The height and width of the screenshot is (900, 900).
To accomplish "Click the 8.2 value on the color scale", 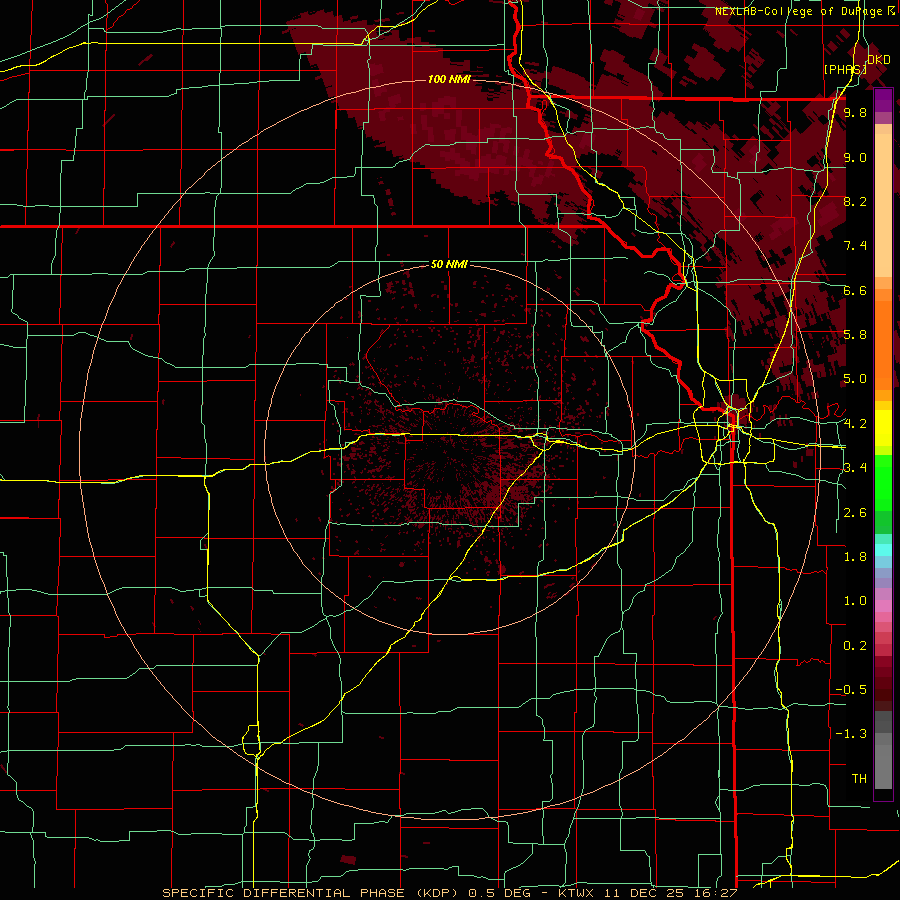I will [855, 202].
